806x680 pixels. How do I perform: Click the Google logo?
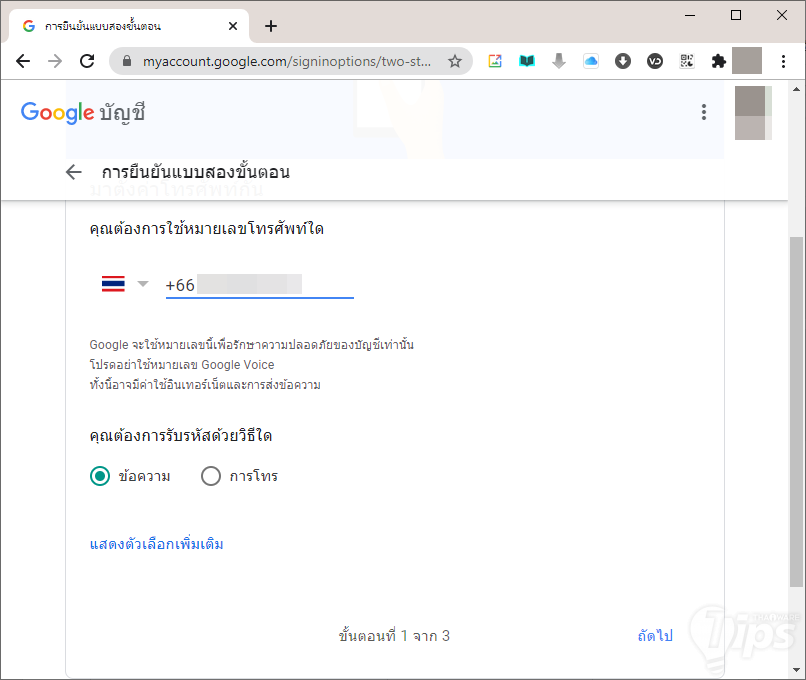click(x=57, y=112)
